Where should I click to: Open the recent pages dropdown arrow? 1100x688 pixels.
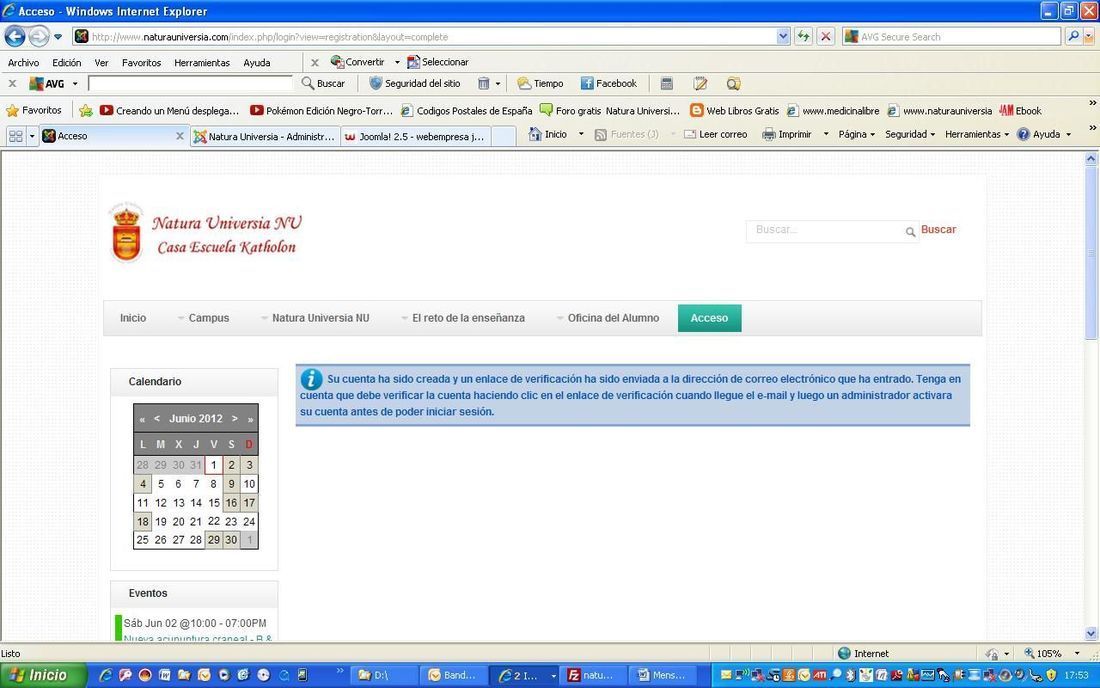click(x=58, y=36)
